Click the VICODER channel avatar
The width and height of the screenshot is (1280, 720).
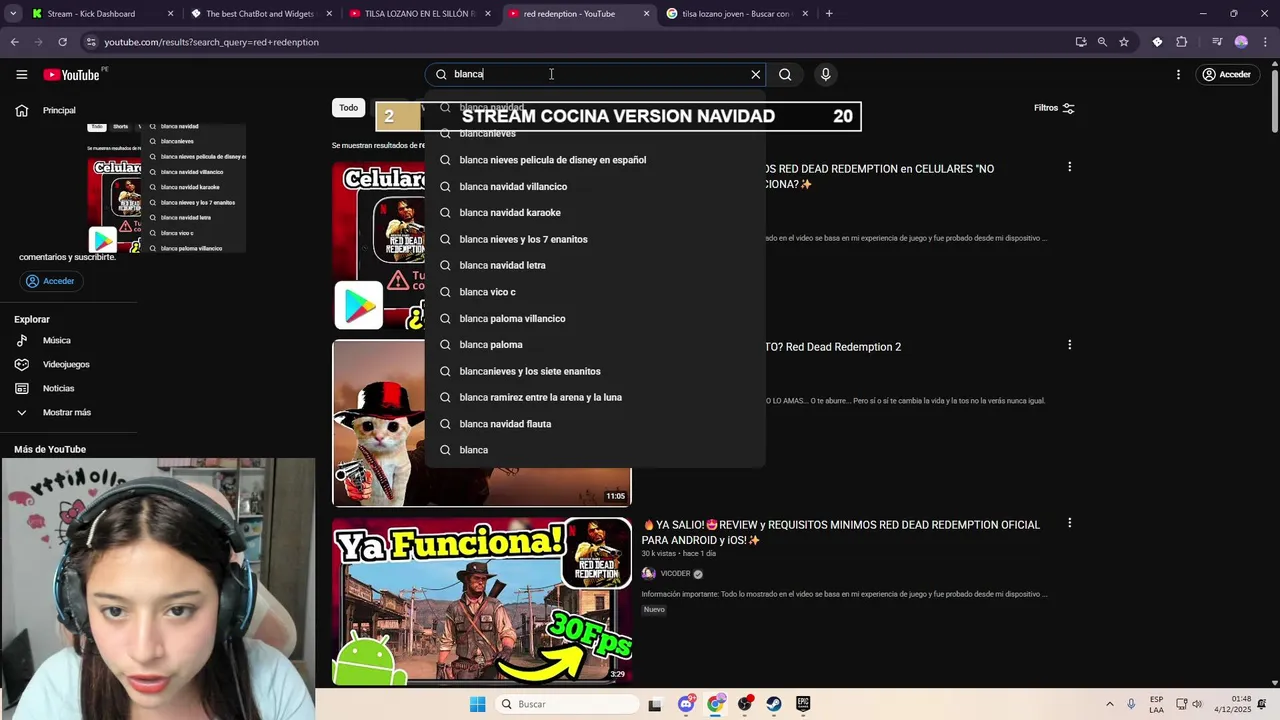pyautogui.click(x=648, y=574)
